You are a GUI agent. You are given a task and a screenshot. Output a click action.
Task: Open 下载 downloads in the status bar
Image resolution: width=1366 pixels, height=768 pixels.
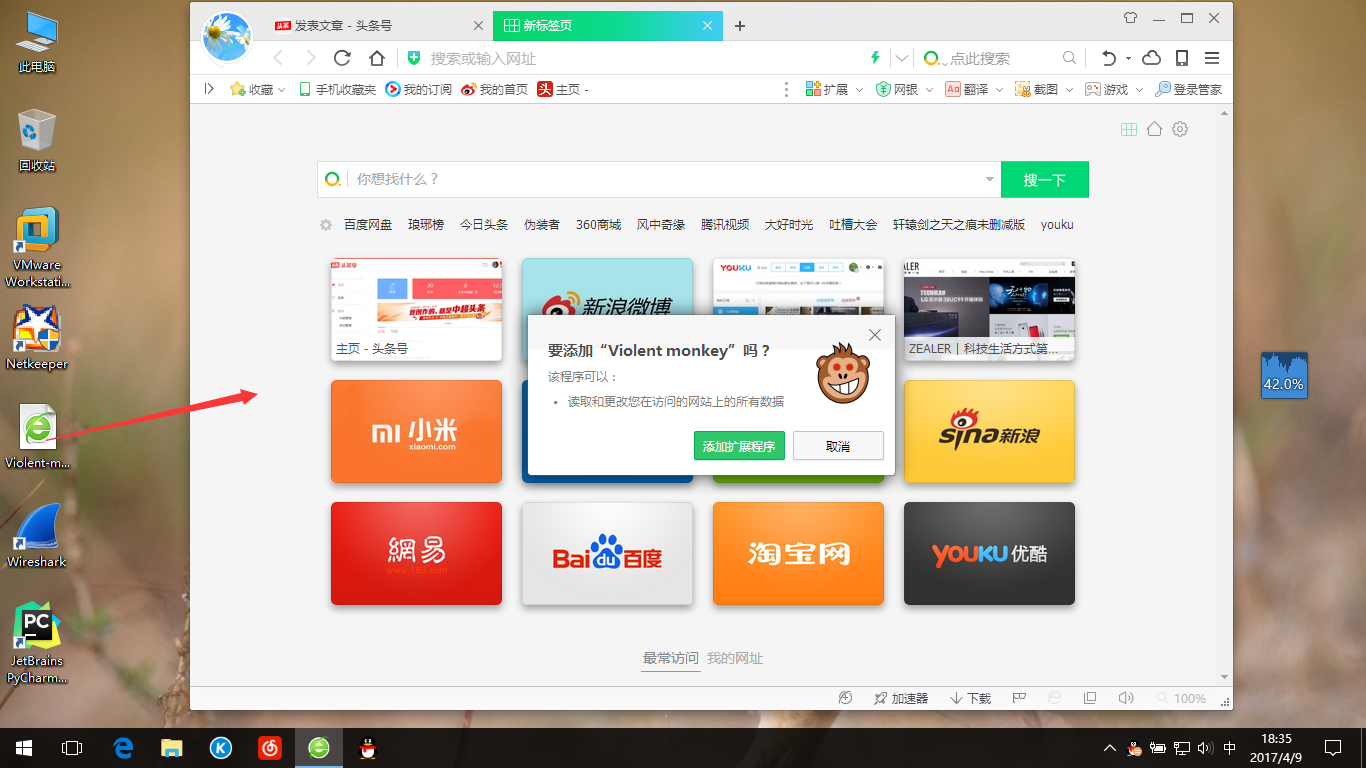(x=970, y=698)
